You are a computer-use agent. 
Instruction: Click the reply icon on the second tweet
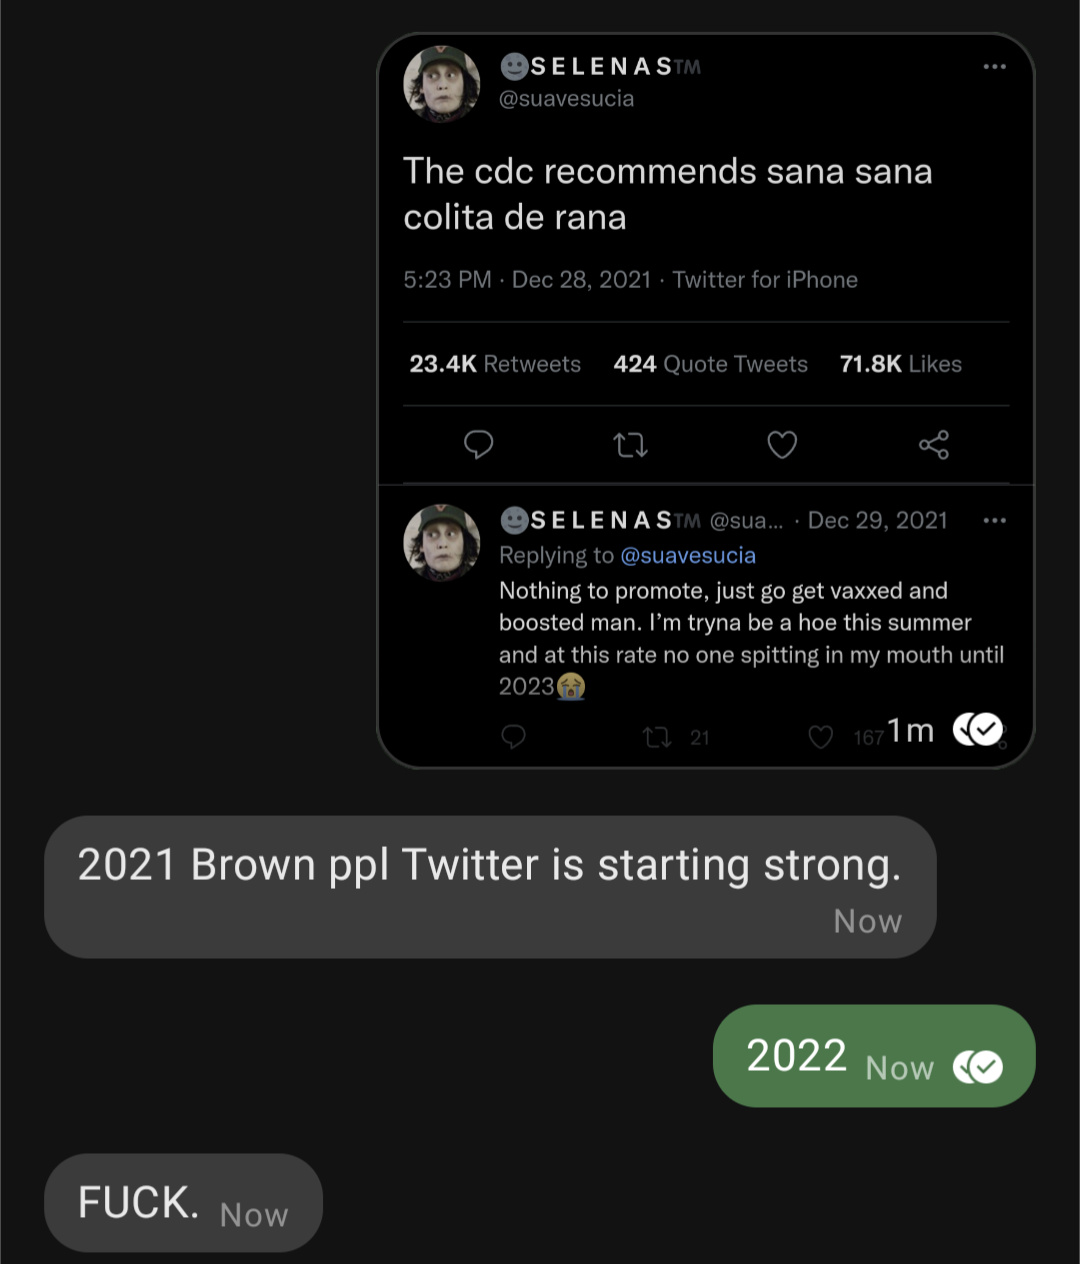513,738
